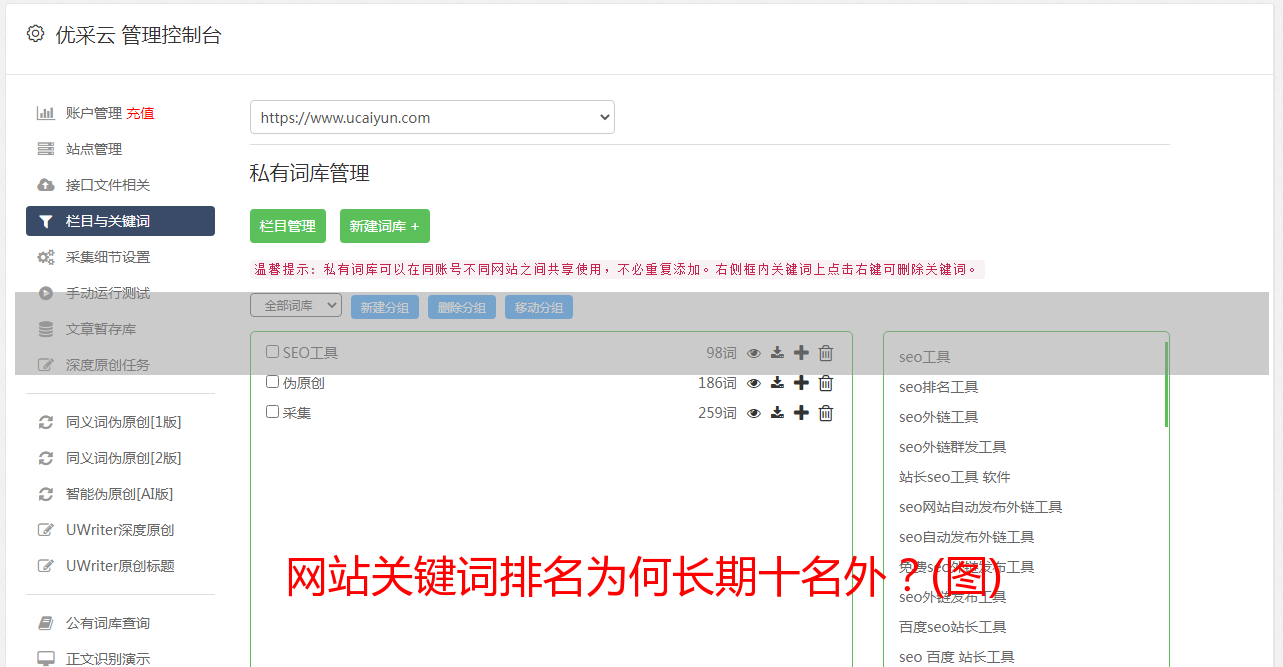Click the book icon for 公有词库查询
Screen dimensions: 1283x667
pyautogui.click(x=46, y=623)
